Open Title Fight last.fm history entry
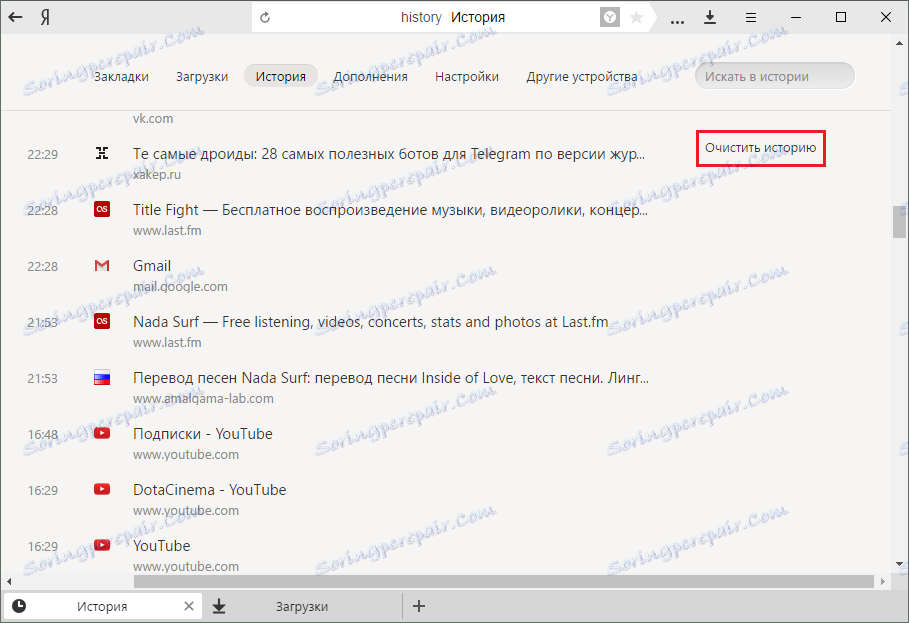 [x=390, y=210]
